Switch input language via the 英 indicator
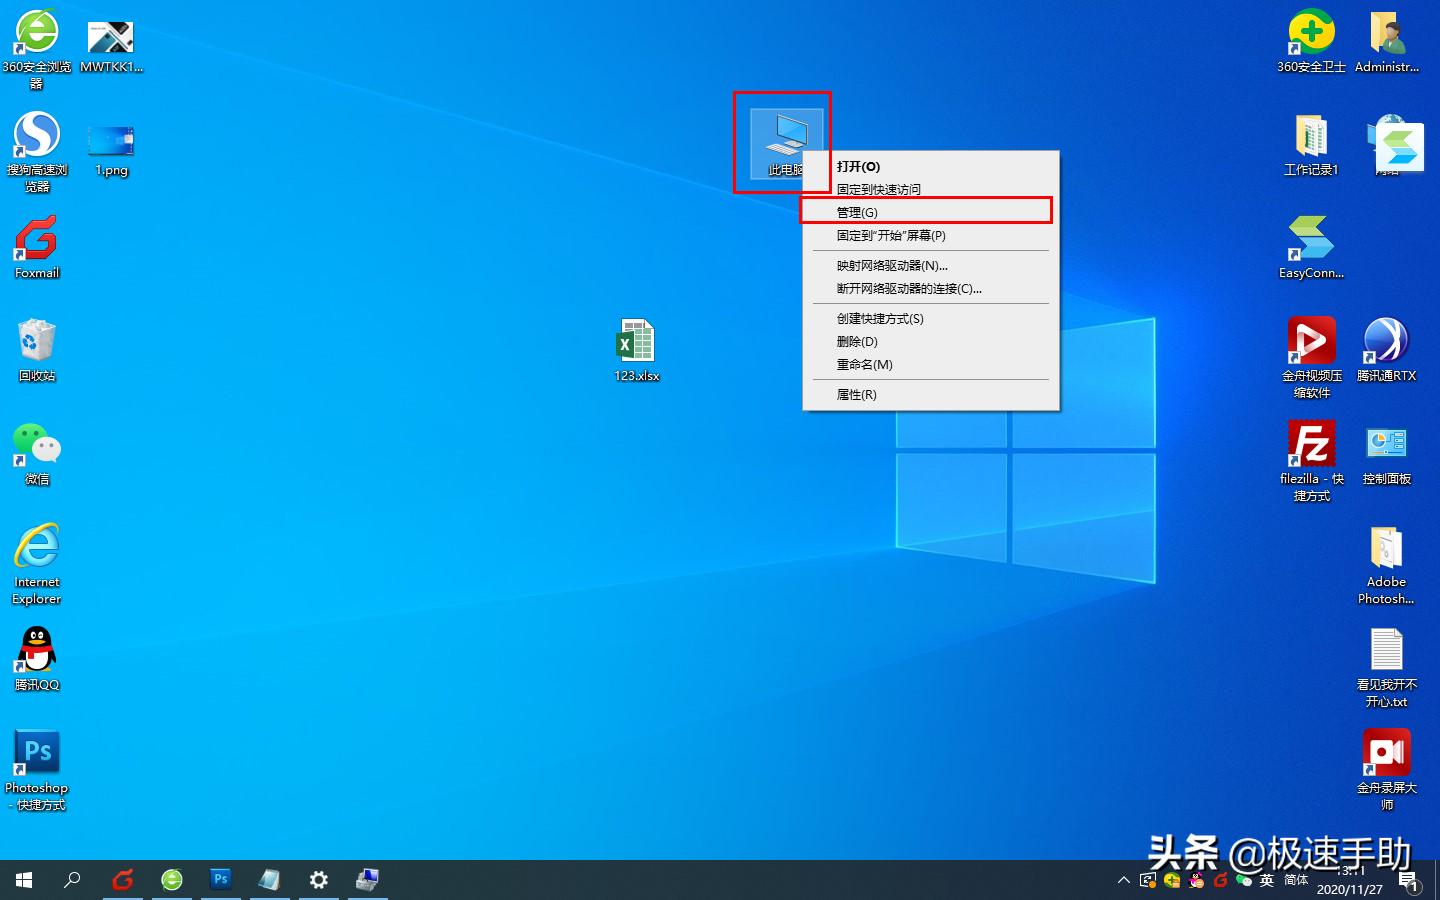 tap(1266, 880)
